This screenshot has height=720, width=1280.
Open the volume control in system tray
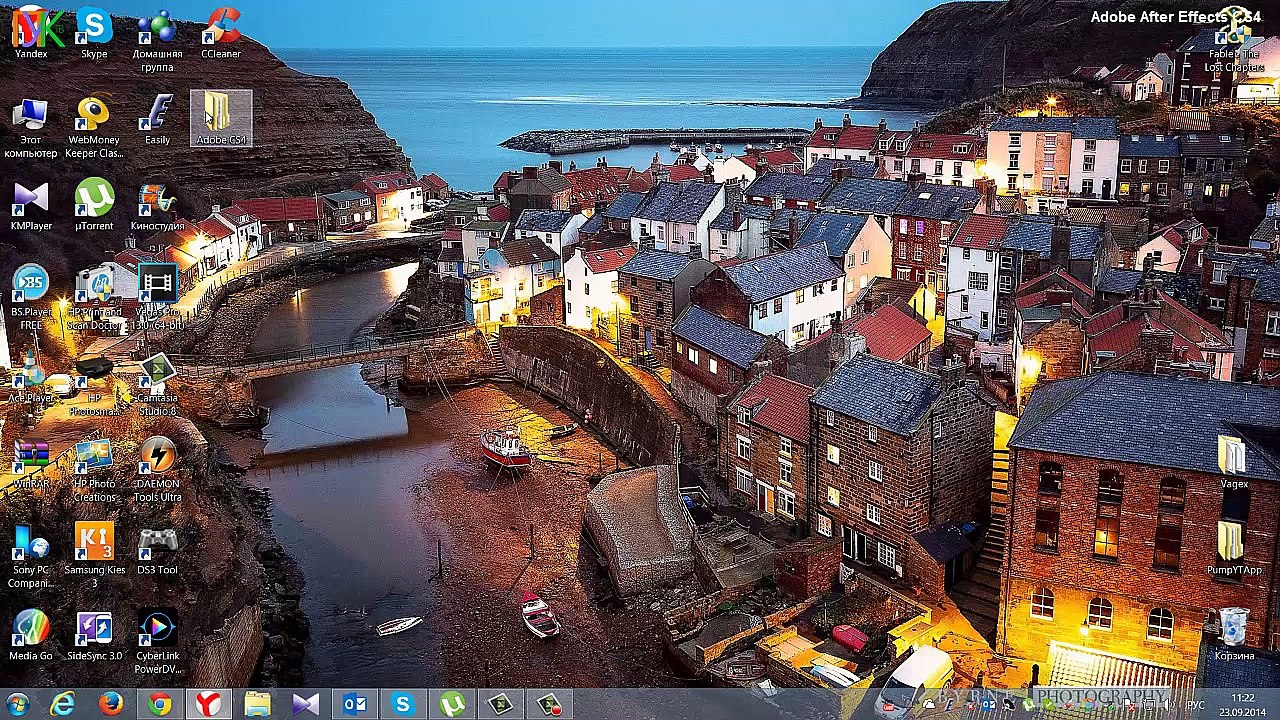click(1171, 705)
